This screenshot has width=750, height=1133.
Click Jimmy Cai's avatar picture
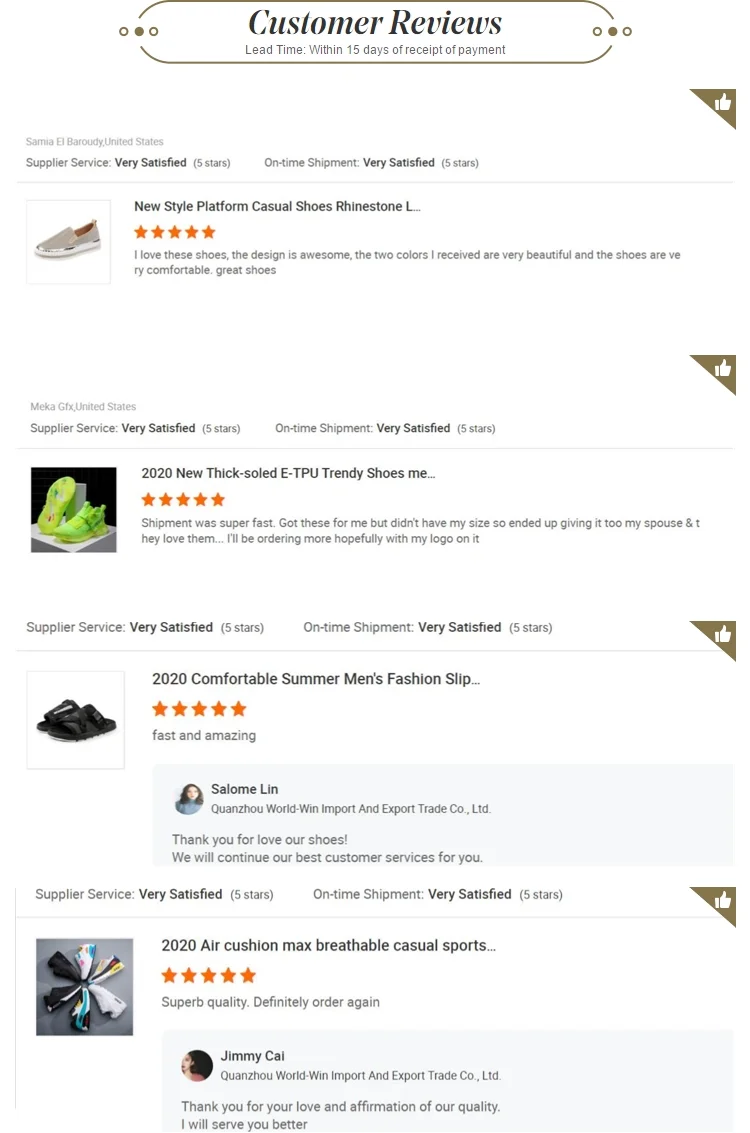[x=197, y=1065]
